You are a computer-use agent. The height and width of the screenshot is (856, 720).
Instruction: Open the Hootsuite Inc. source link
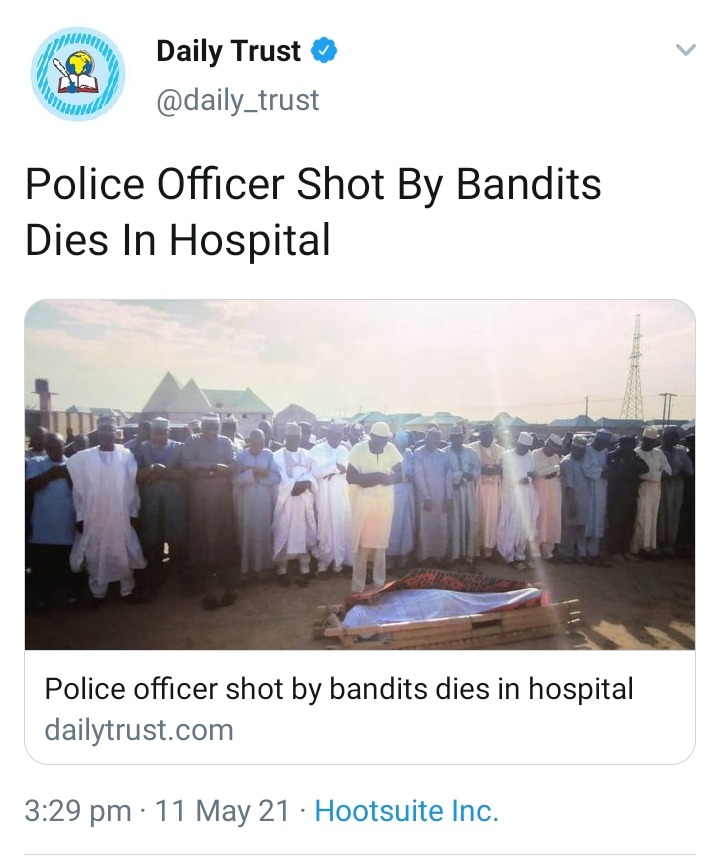407,811
